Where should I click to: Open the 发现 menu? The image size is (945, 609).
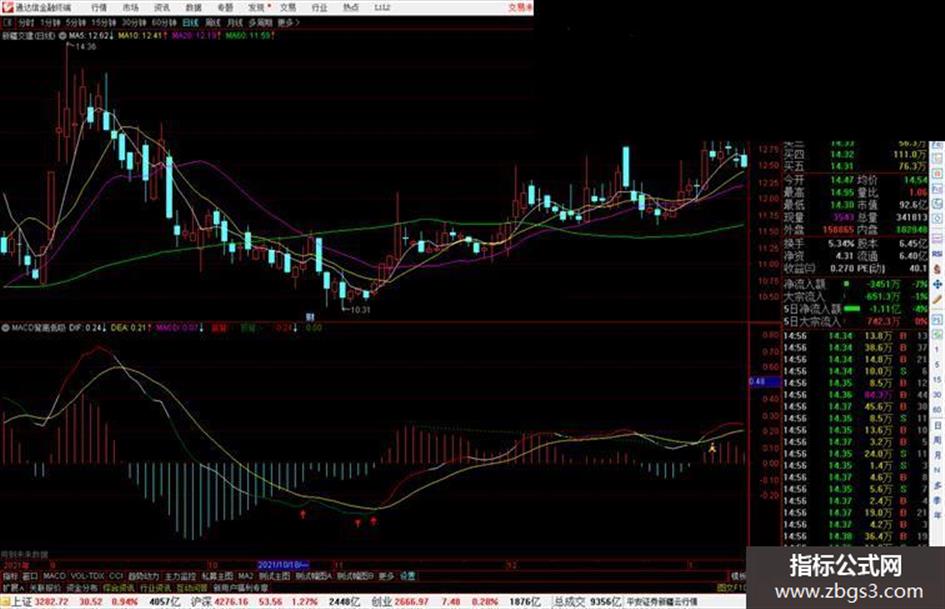point(257,8)
